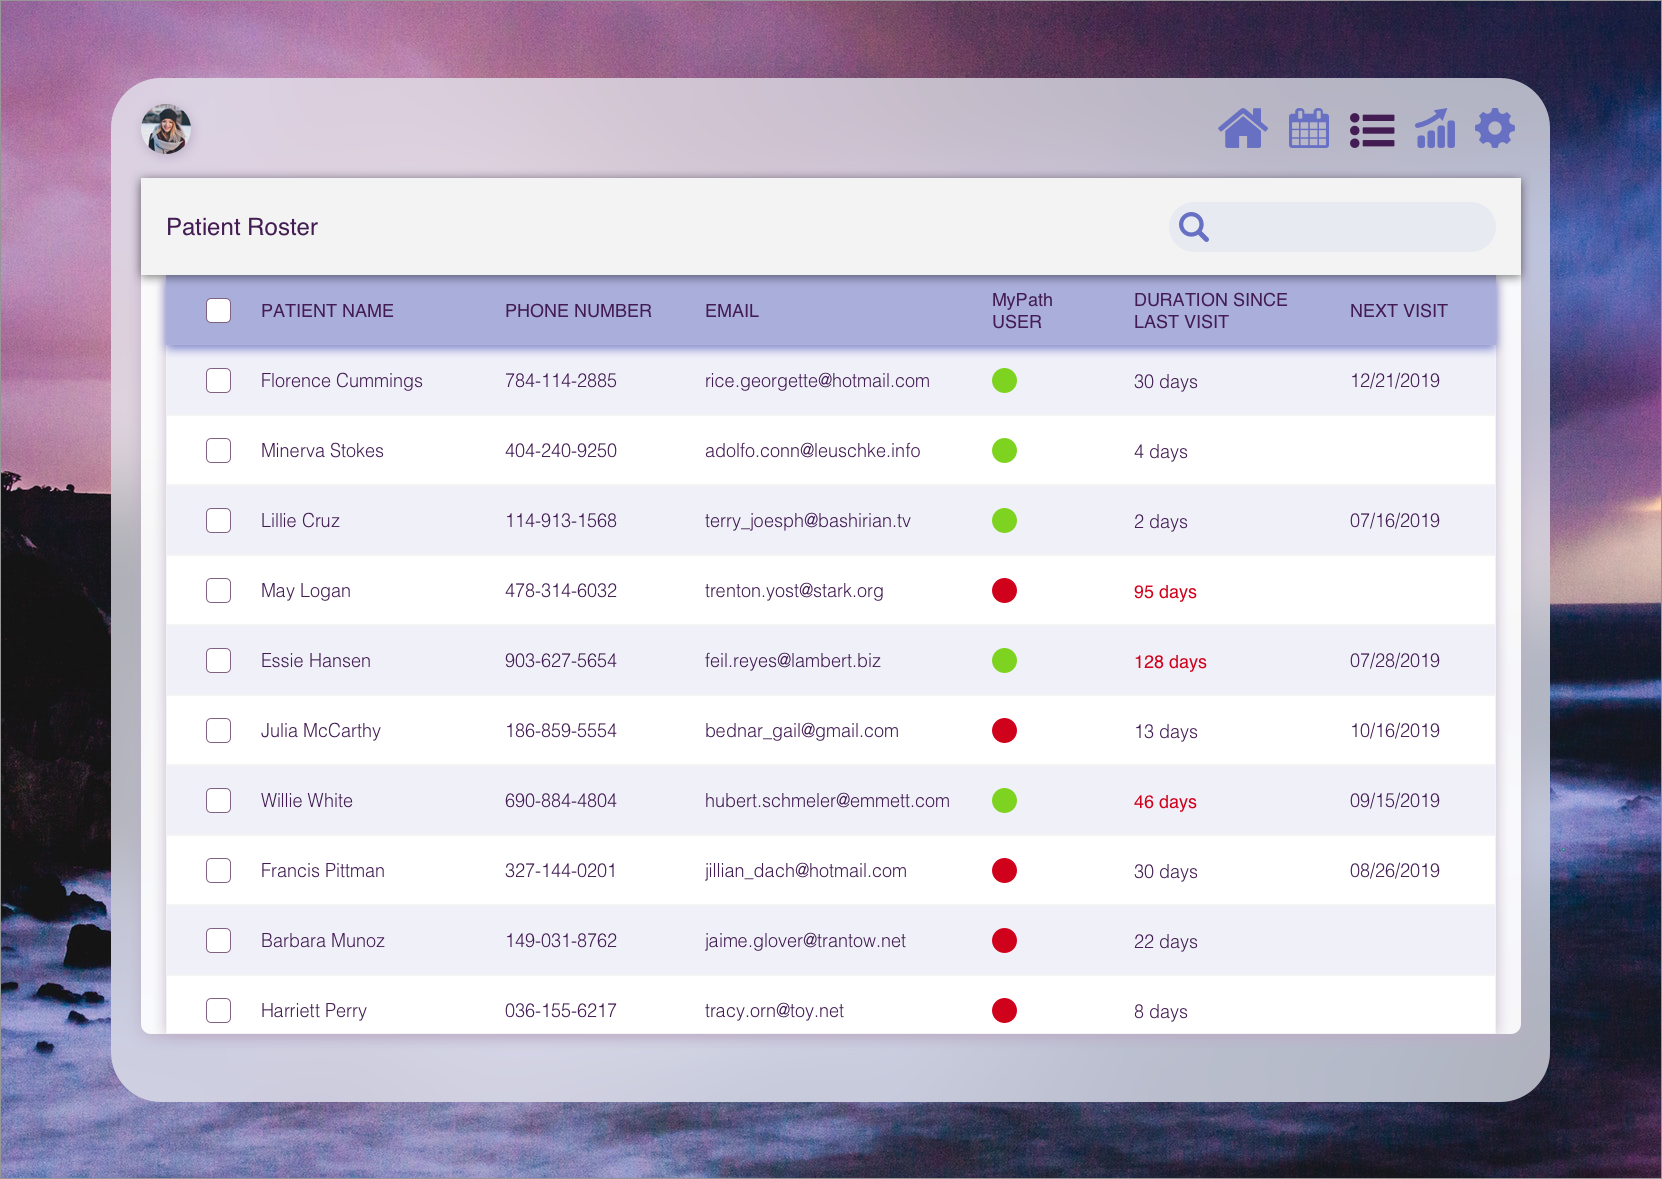Select patient name Florence Cummings
Viewport: 1662px width, 1179px height.
342,381
